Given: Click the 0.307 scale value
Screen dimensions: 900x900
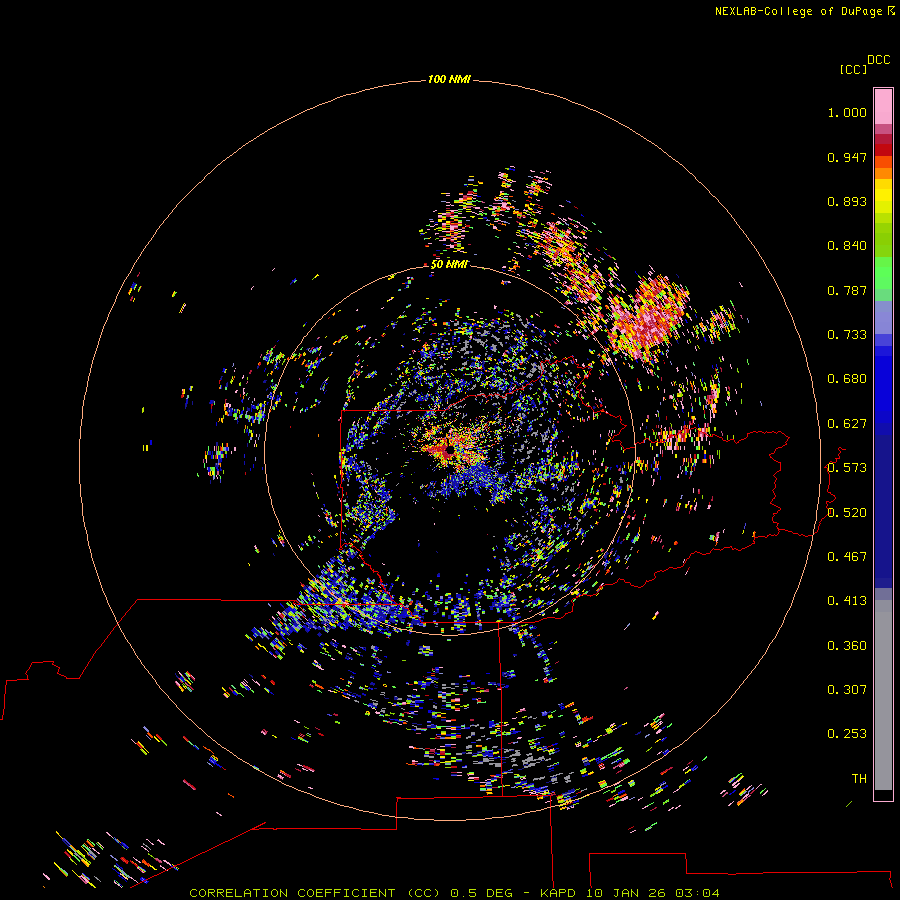Looking at the screenshot, I should point(847,690).
